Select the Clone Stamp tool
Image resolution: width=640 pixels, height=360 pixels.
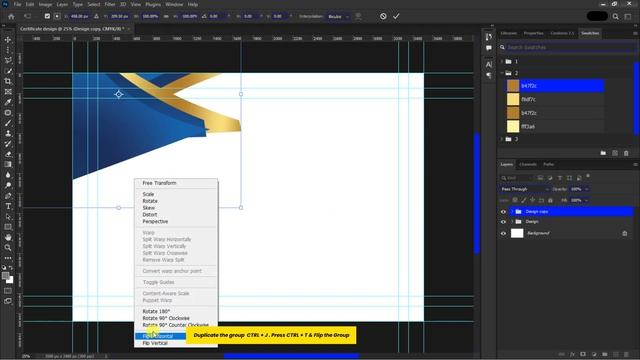[8, 133]
